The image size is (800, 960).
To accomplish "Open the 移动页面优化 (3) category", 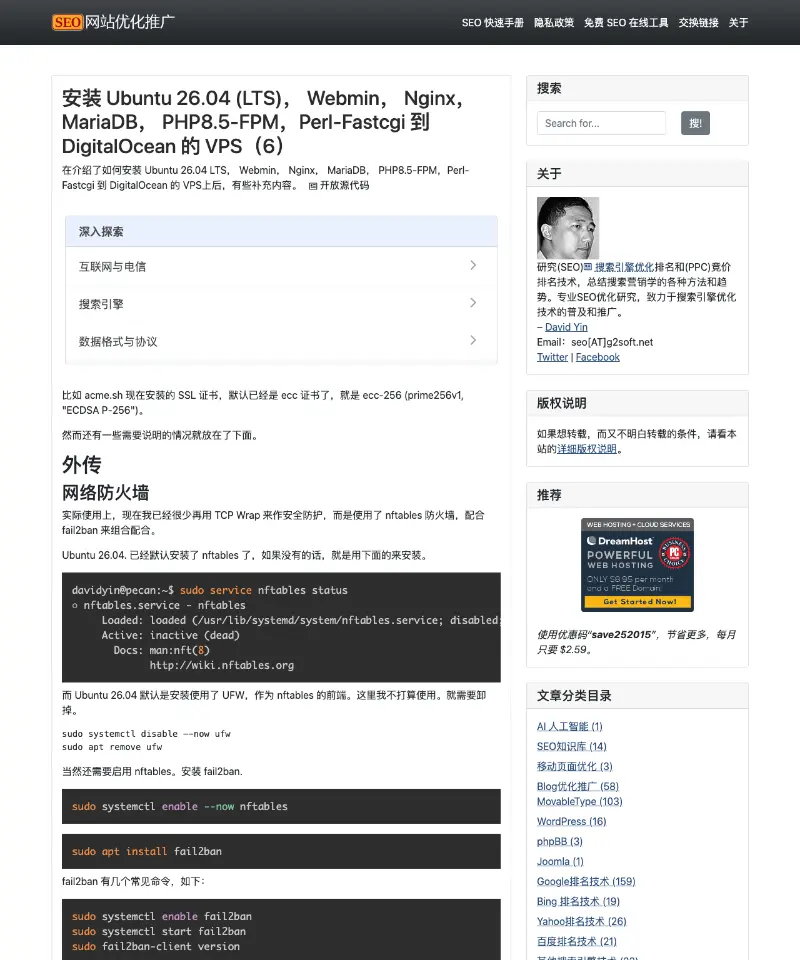I will 575,767.
